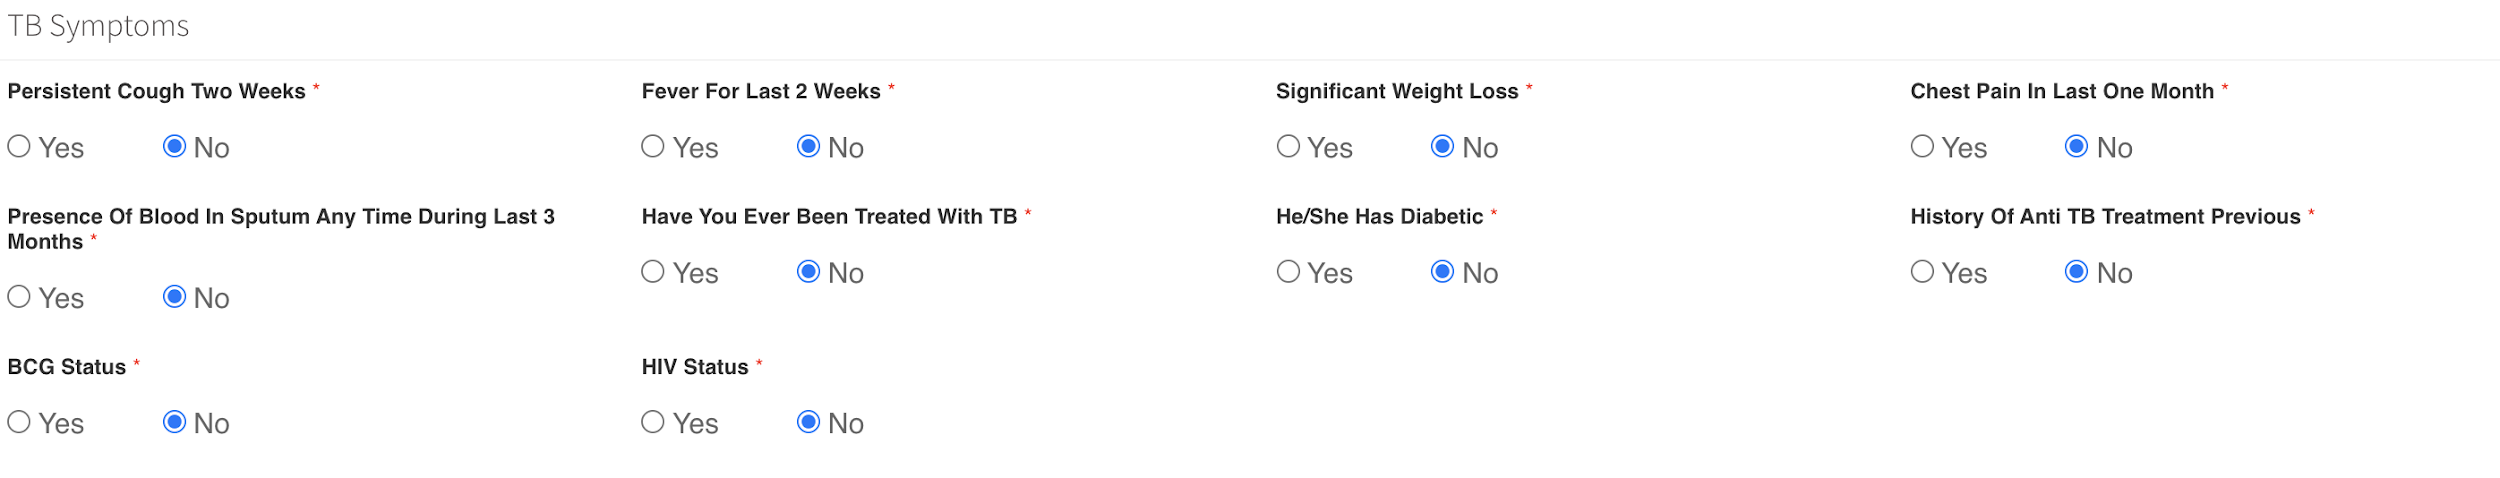This screenshot has height=478, width=2500.
Task: Pick No for Presence Of Blood In Sputum
Action: point(174,297)
